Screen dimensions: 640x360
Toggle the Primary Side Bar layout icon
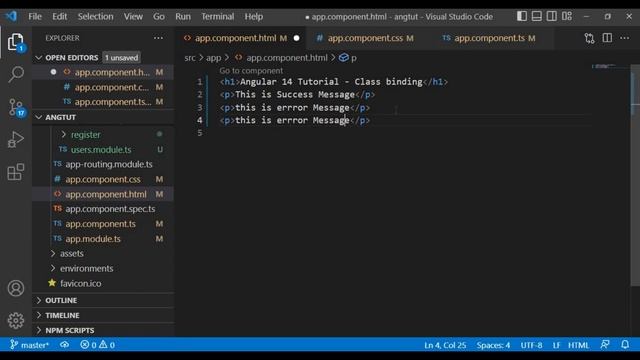click(522, 16)
